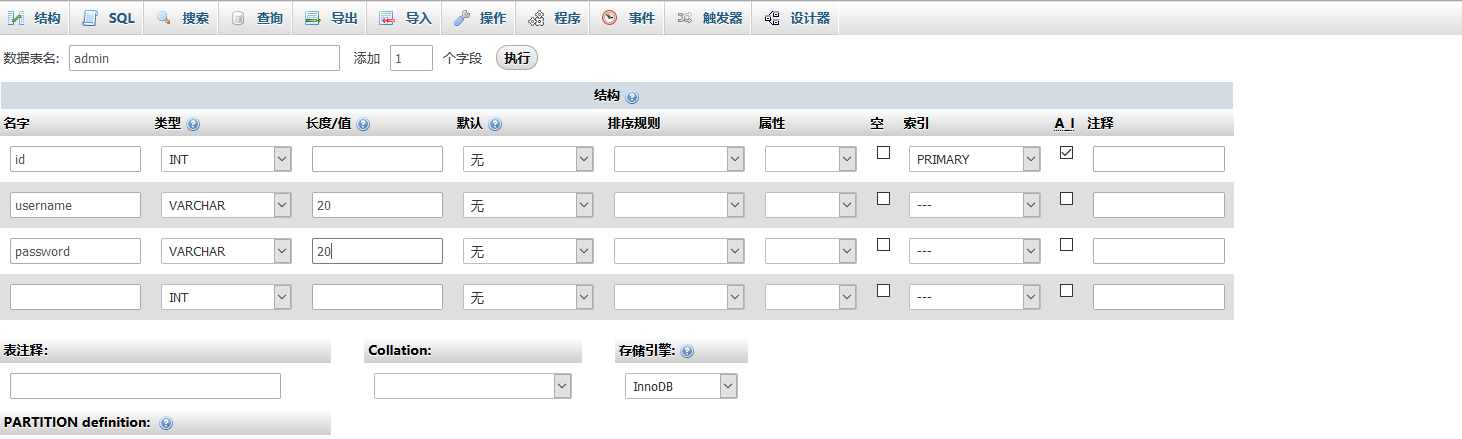Open the 触发器 tab
The image size is (1462, 439).
(709, 18)
